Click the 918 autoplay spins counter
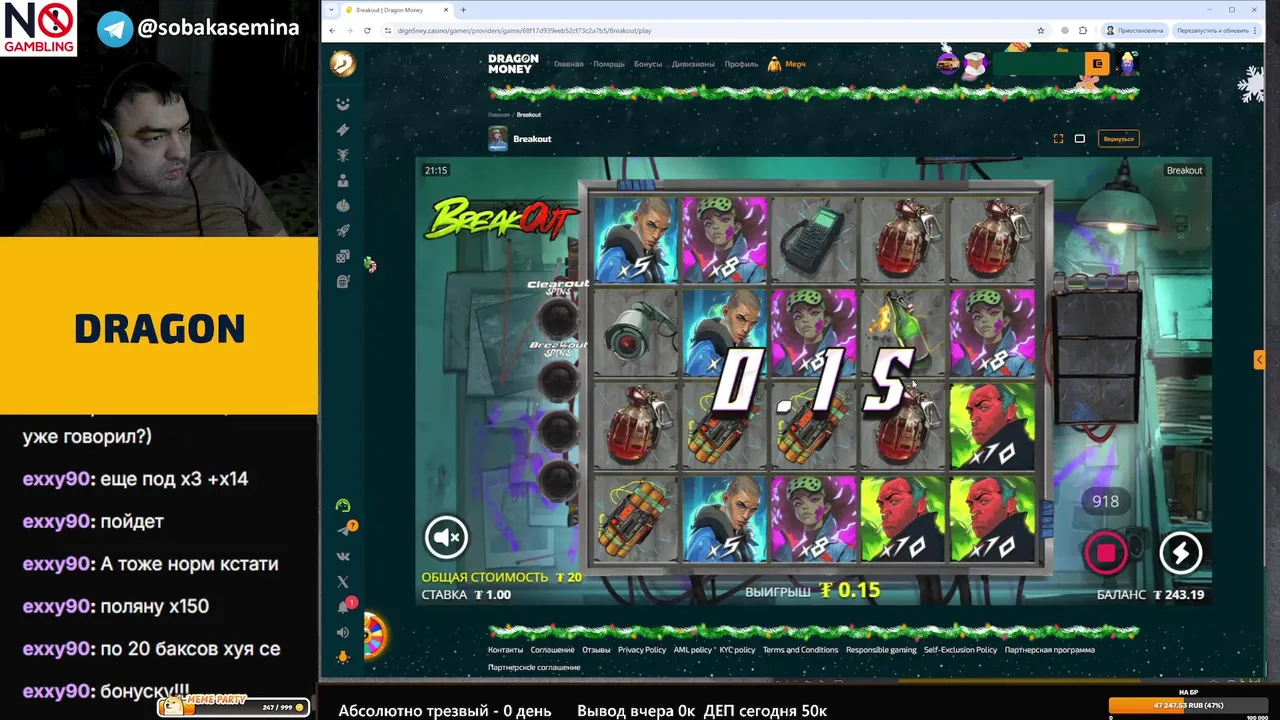 pos(1105,501)
